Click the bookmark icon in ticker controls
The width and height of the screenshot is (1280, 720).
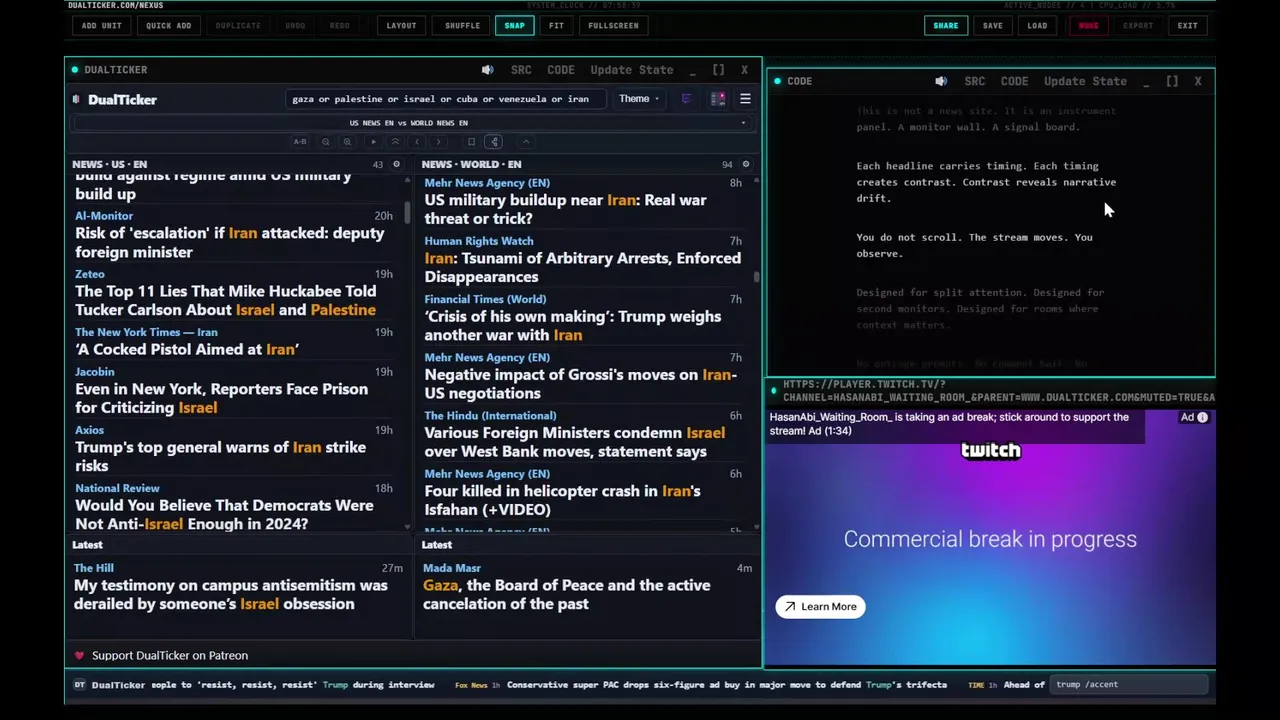point(471,142)
